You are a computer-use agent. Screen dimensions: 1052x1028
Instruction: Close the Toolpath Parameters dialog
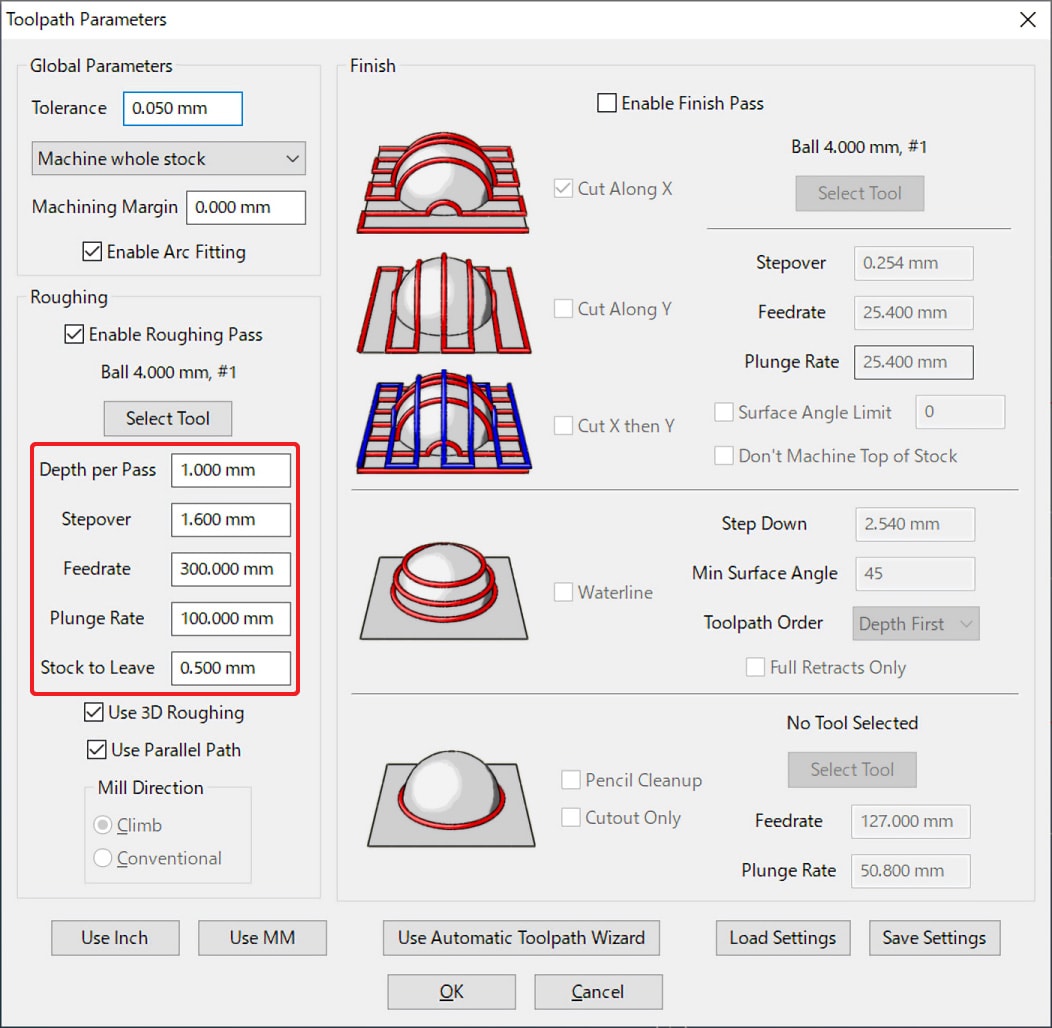(1026, 20)
